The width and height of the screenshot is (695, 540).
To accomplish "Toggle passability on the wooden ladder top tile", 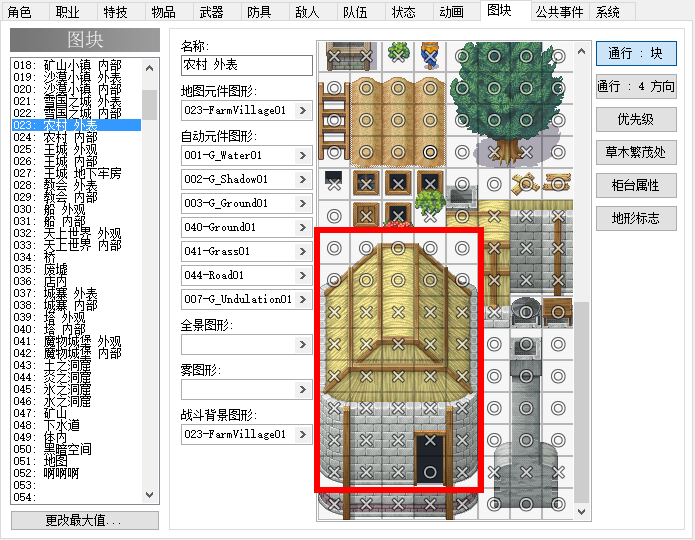I will pos(334,88).
